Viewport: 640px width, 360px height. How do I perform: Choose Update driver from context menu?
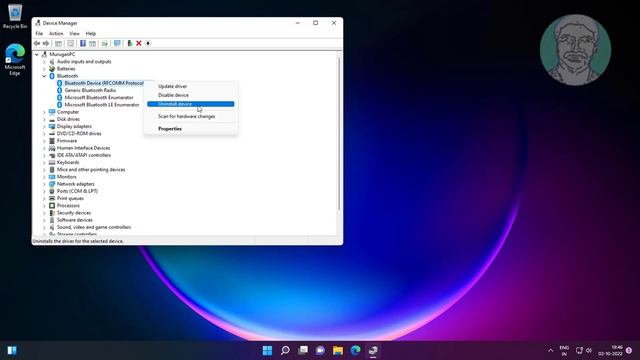191,86
